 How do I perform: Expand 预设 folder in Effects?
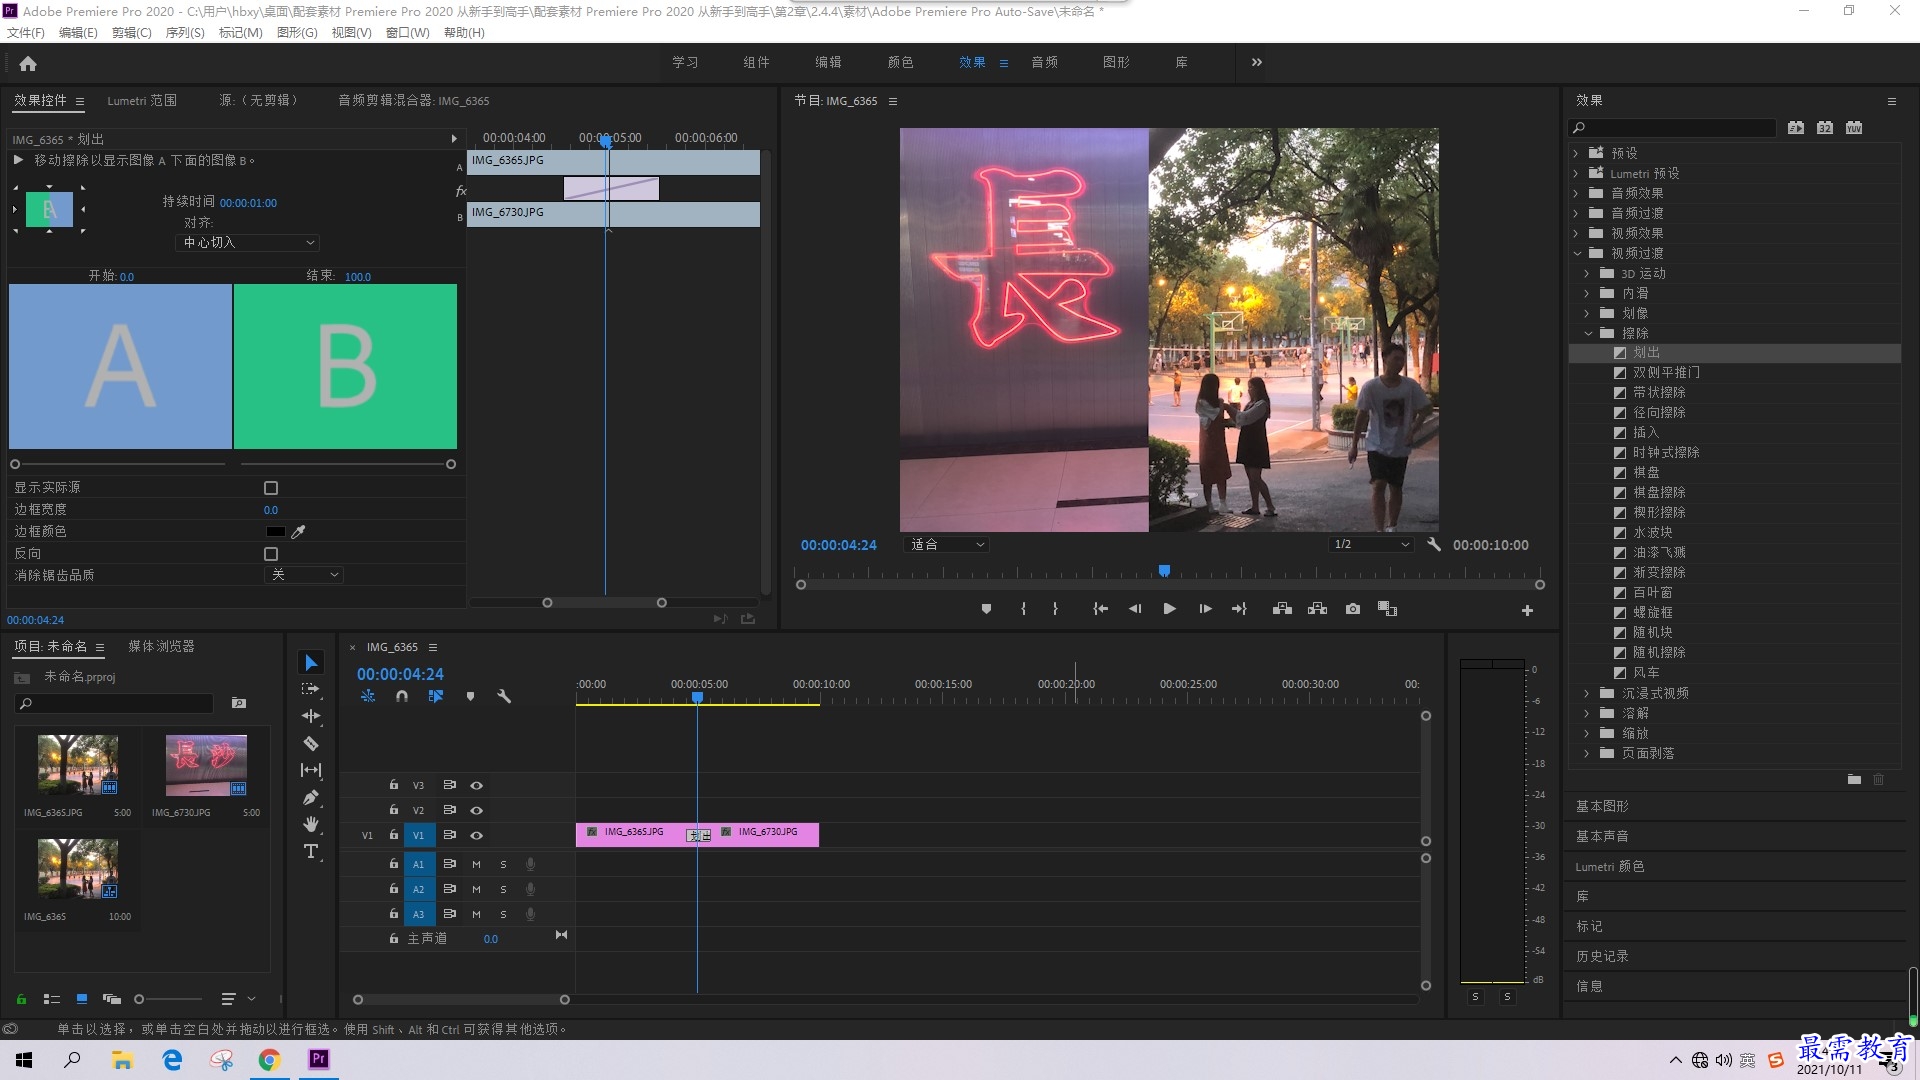[x=1577, y=154]
